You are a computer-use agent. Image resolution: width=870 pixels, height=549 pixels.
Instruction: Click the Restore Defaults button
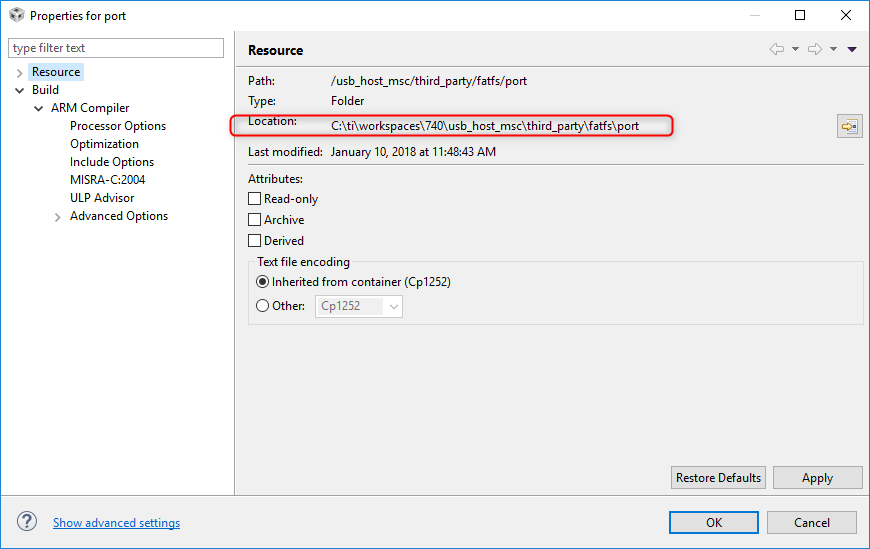(719, 478)
